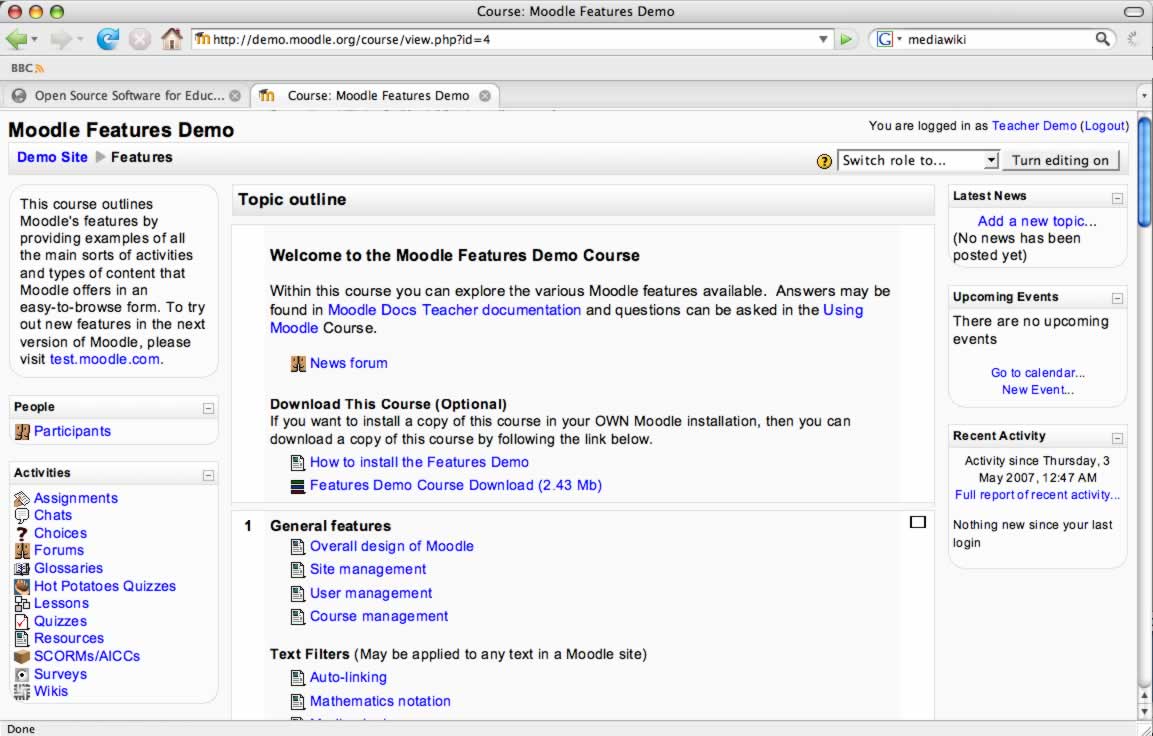Click the Lessons icon

22,604
